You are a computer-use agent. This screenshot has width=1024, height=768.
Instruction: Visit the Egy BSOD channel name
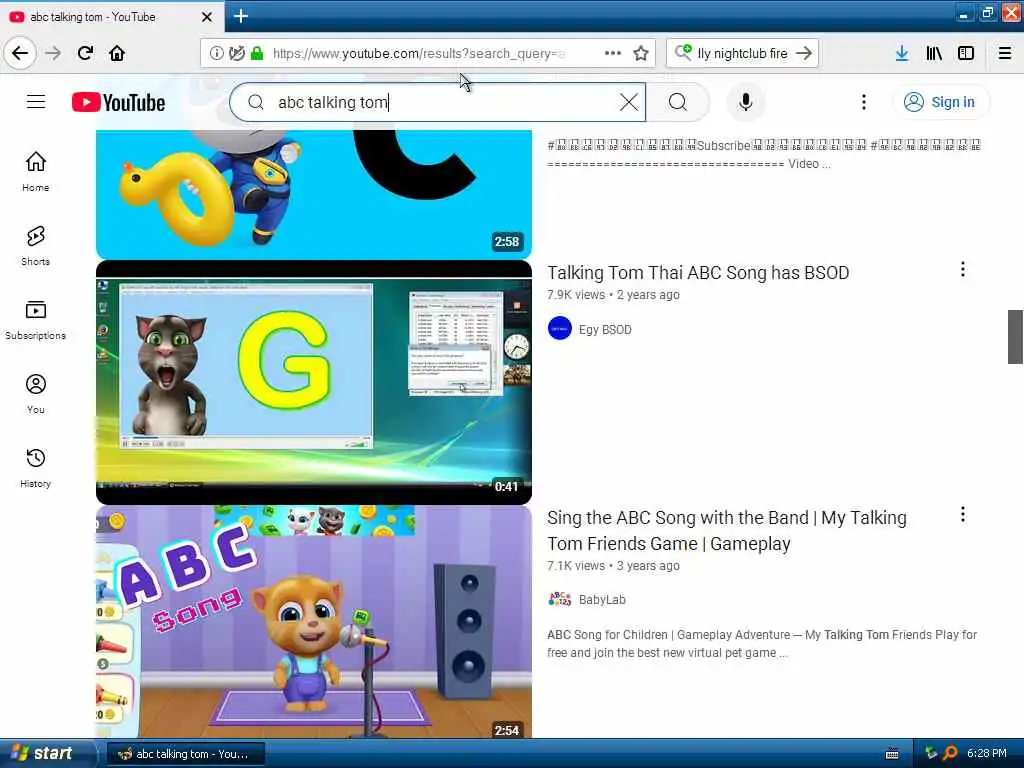click(605, 330)
